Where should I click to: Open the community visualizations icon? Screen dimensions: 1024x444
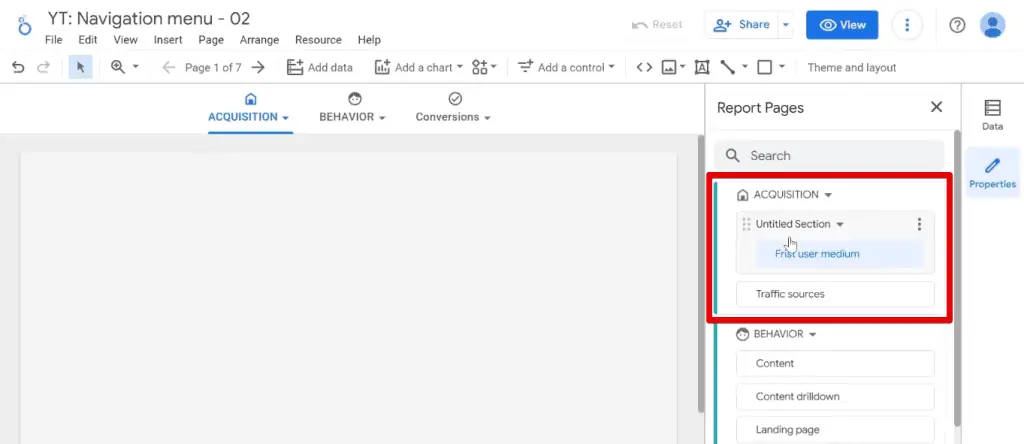[x=480, y=67]
